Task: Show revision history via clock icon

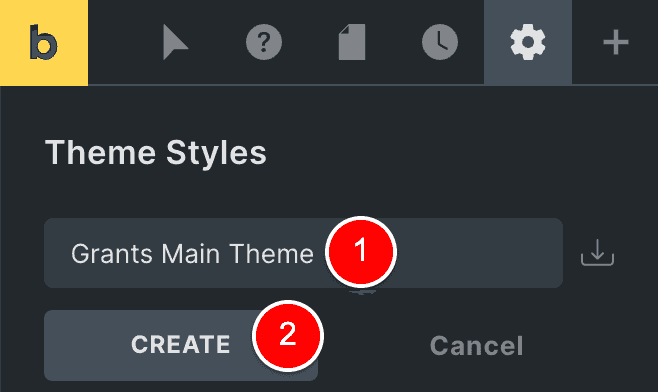Action: tap(440, 42)
